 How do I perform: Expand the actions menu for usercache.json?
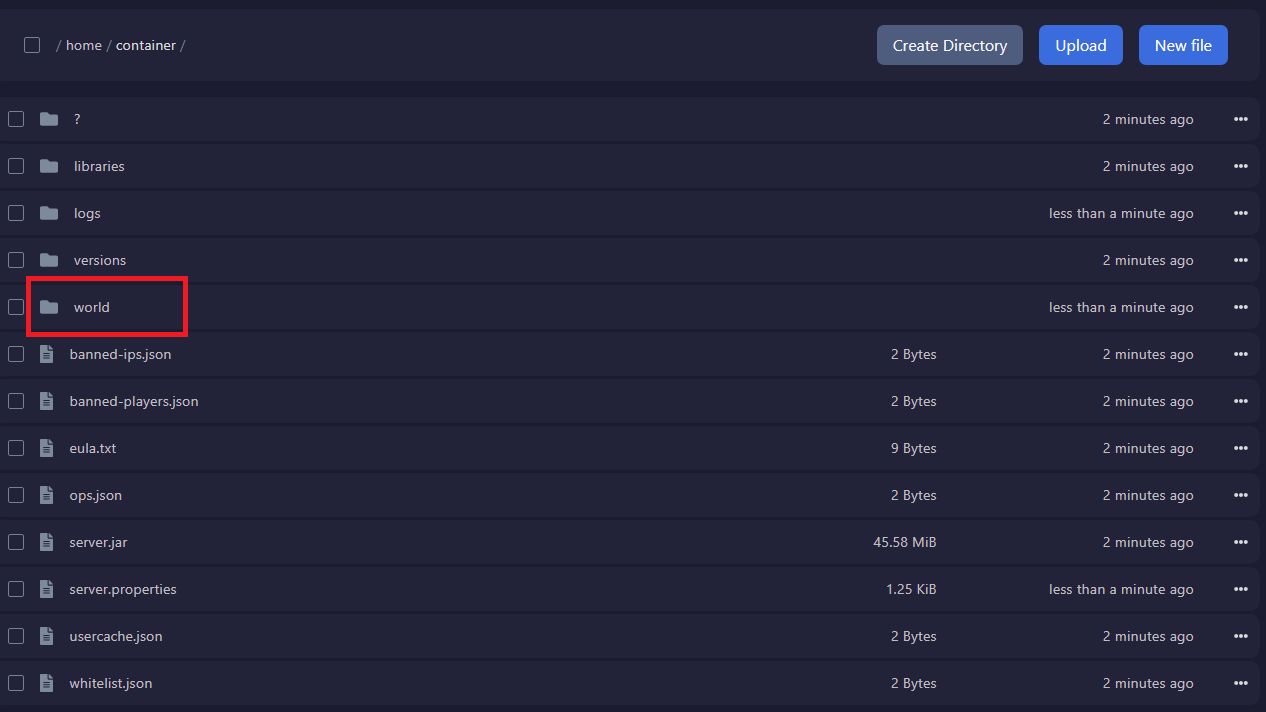pos(1240,636)
